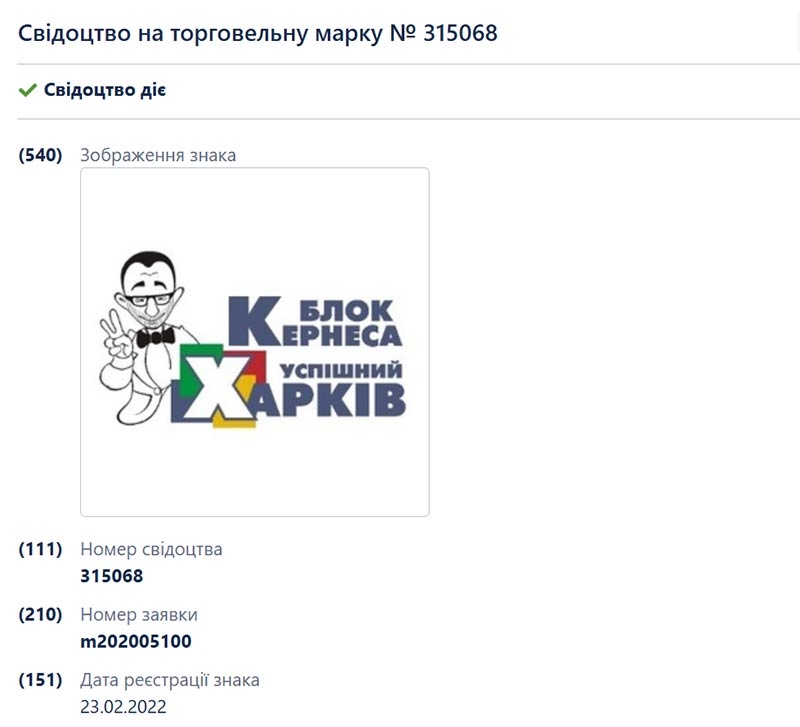This screenshot has width=800, height=727.
Task: Click the bow tie on the caricature
Action: 156,337
